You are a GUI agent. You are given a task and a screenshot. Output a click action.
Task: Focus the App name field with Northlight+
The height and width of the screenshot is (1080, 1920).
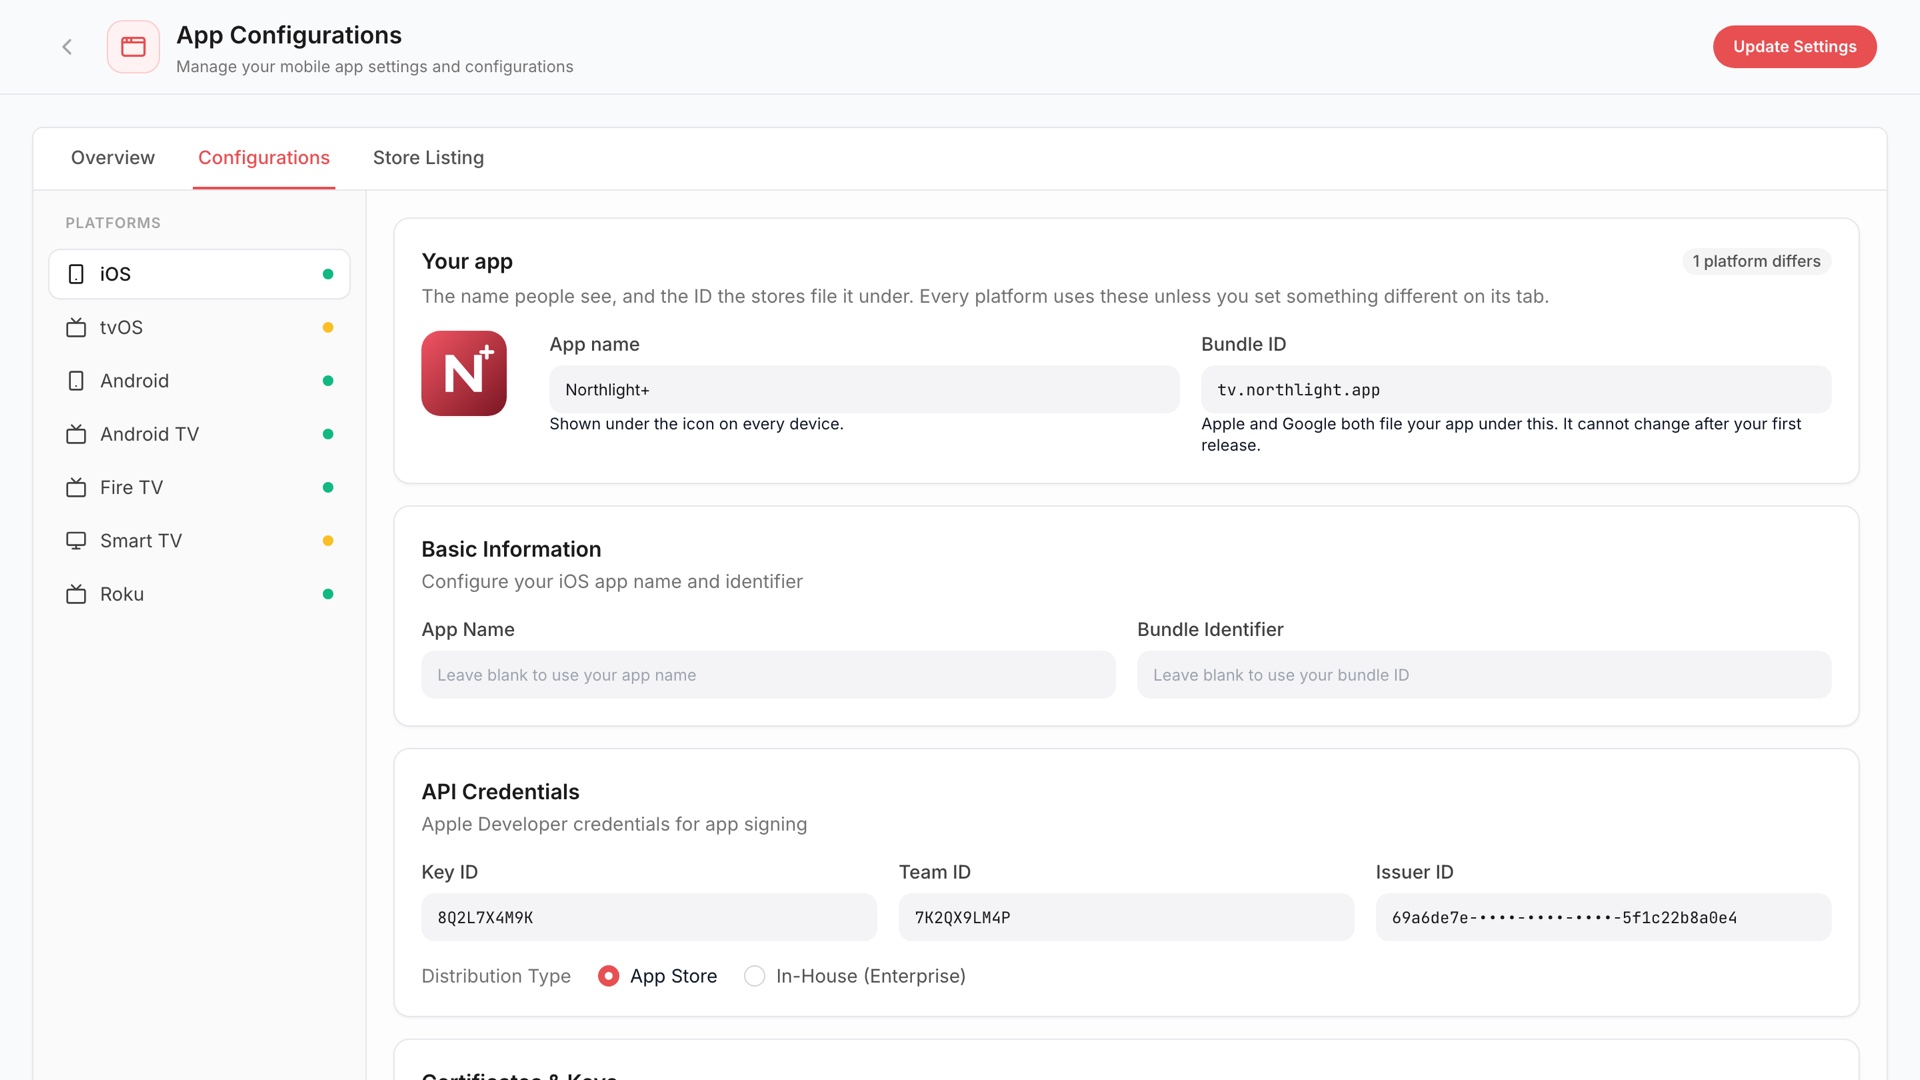[x=864, y=390]
